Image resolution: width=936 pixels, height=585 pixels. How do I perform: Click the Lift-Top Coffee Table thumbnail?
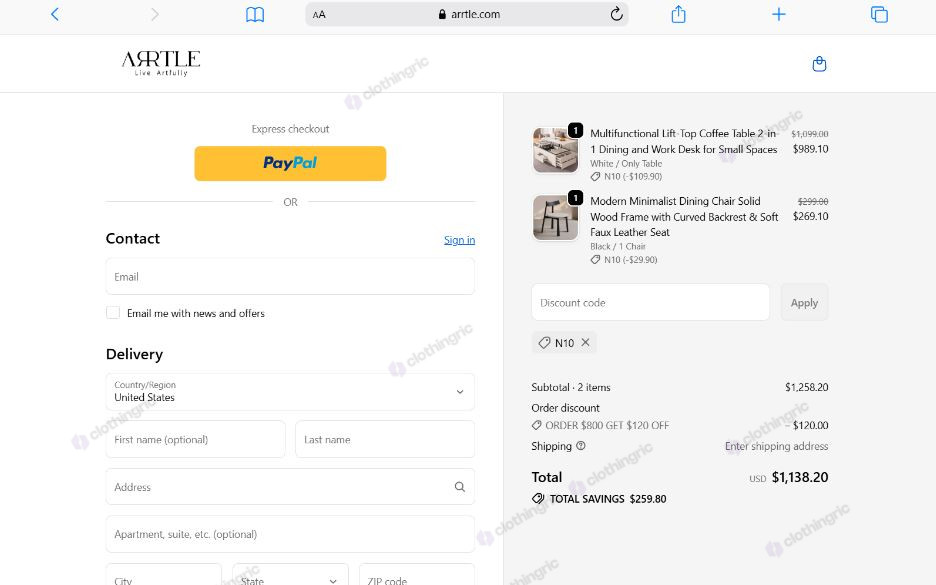pyautogui.click(x=555, y=150)
